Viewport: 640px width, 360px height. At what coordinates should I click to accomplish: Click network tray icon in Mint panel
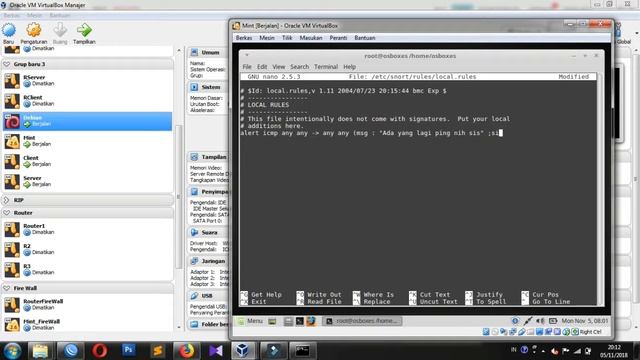click(x=527, y=321)
